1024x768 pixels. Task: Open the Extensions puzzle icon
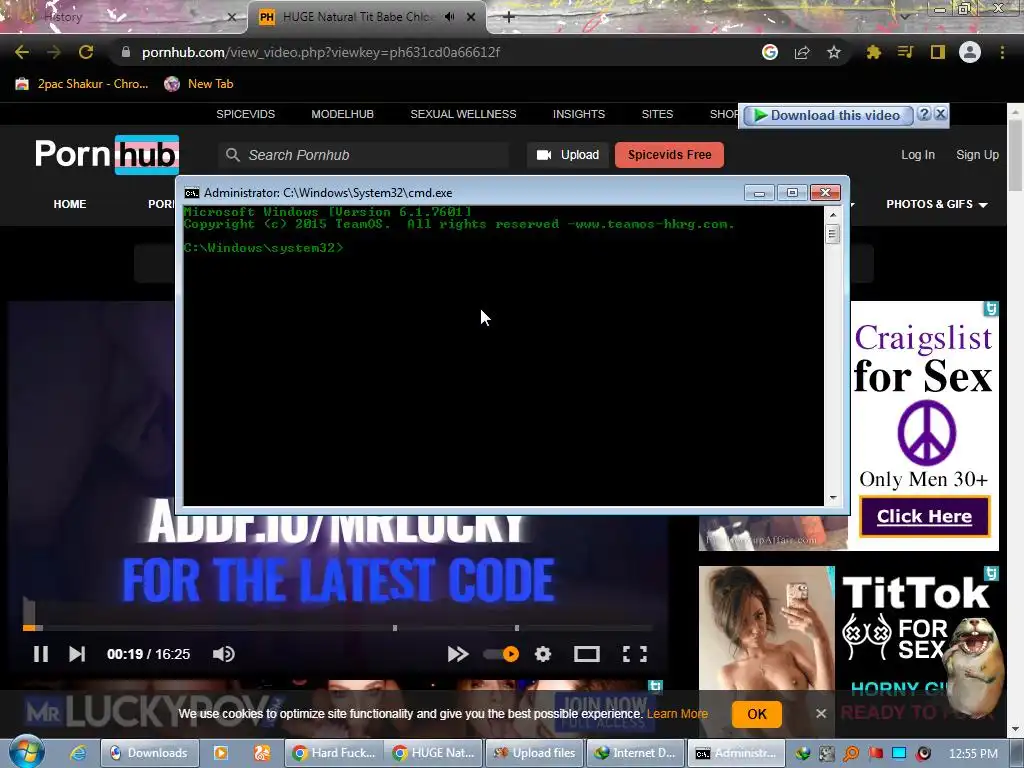[x=873, y=52]
